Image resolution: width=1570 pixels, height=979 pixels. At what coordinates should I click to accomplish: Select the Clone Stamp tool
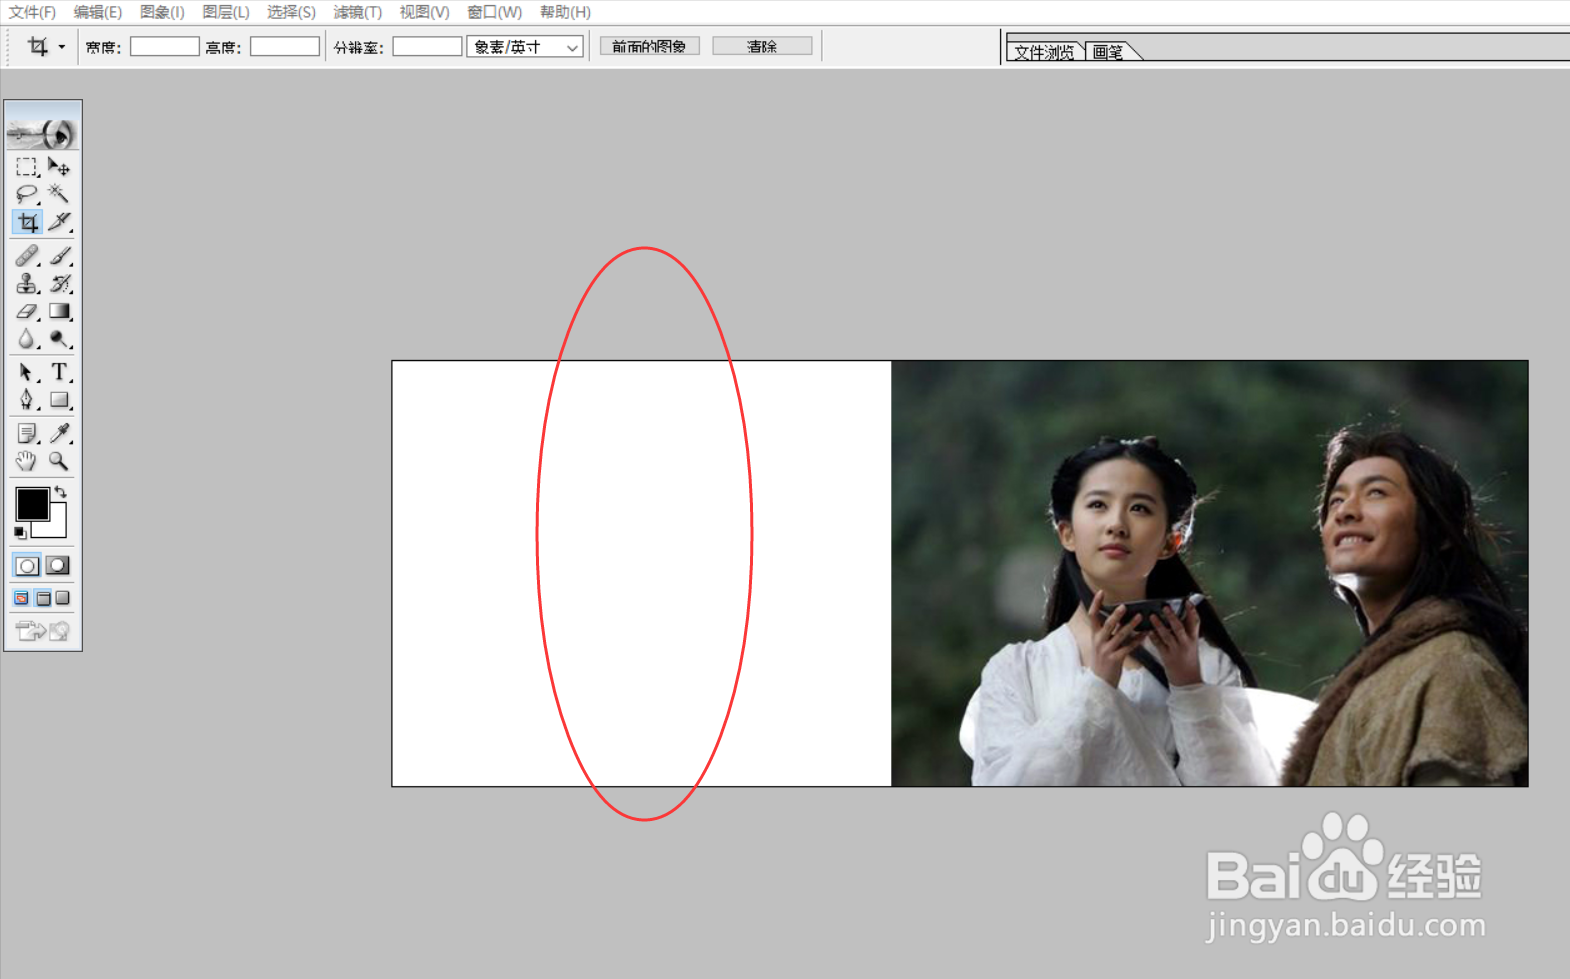coord(27,284)
